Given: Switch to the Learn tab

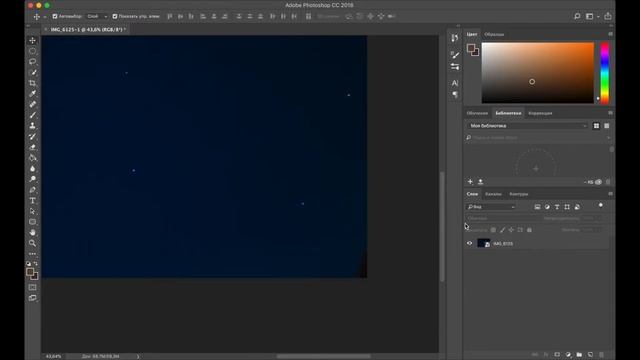Looking at the screenshot, I should click(x=477, y=113).
